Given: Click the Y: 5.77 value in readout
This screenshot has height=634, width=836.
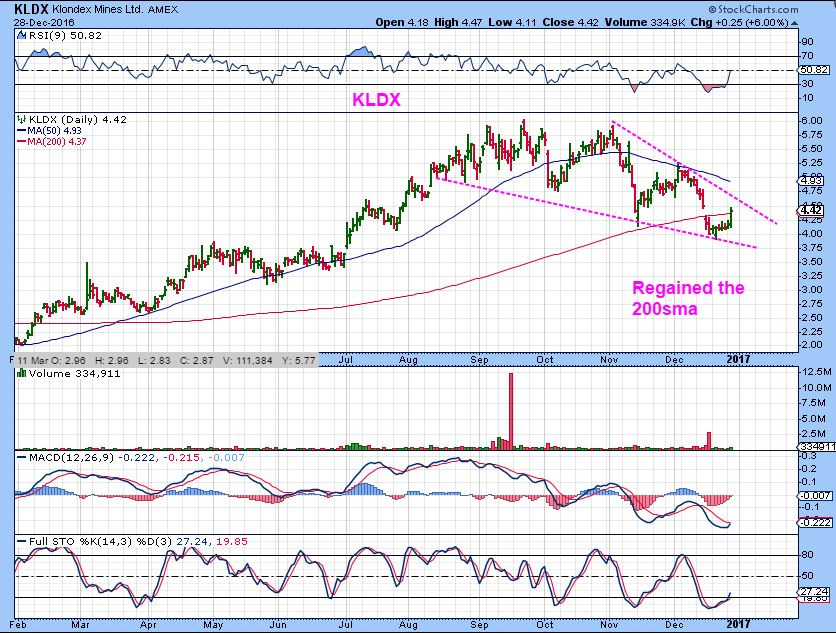Looking at the screenshot, I should pos(299,360).
